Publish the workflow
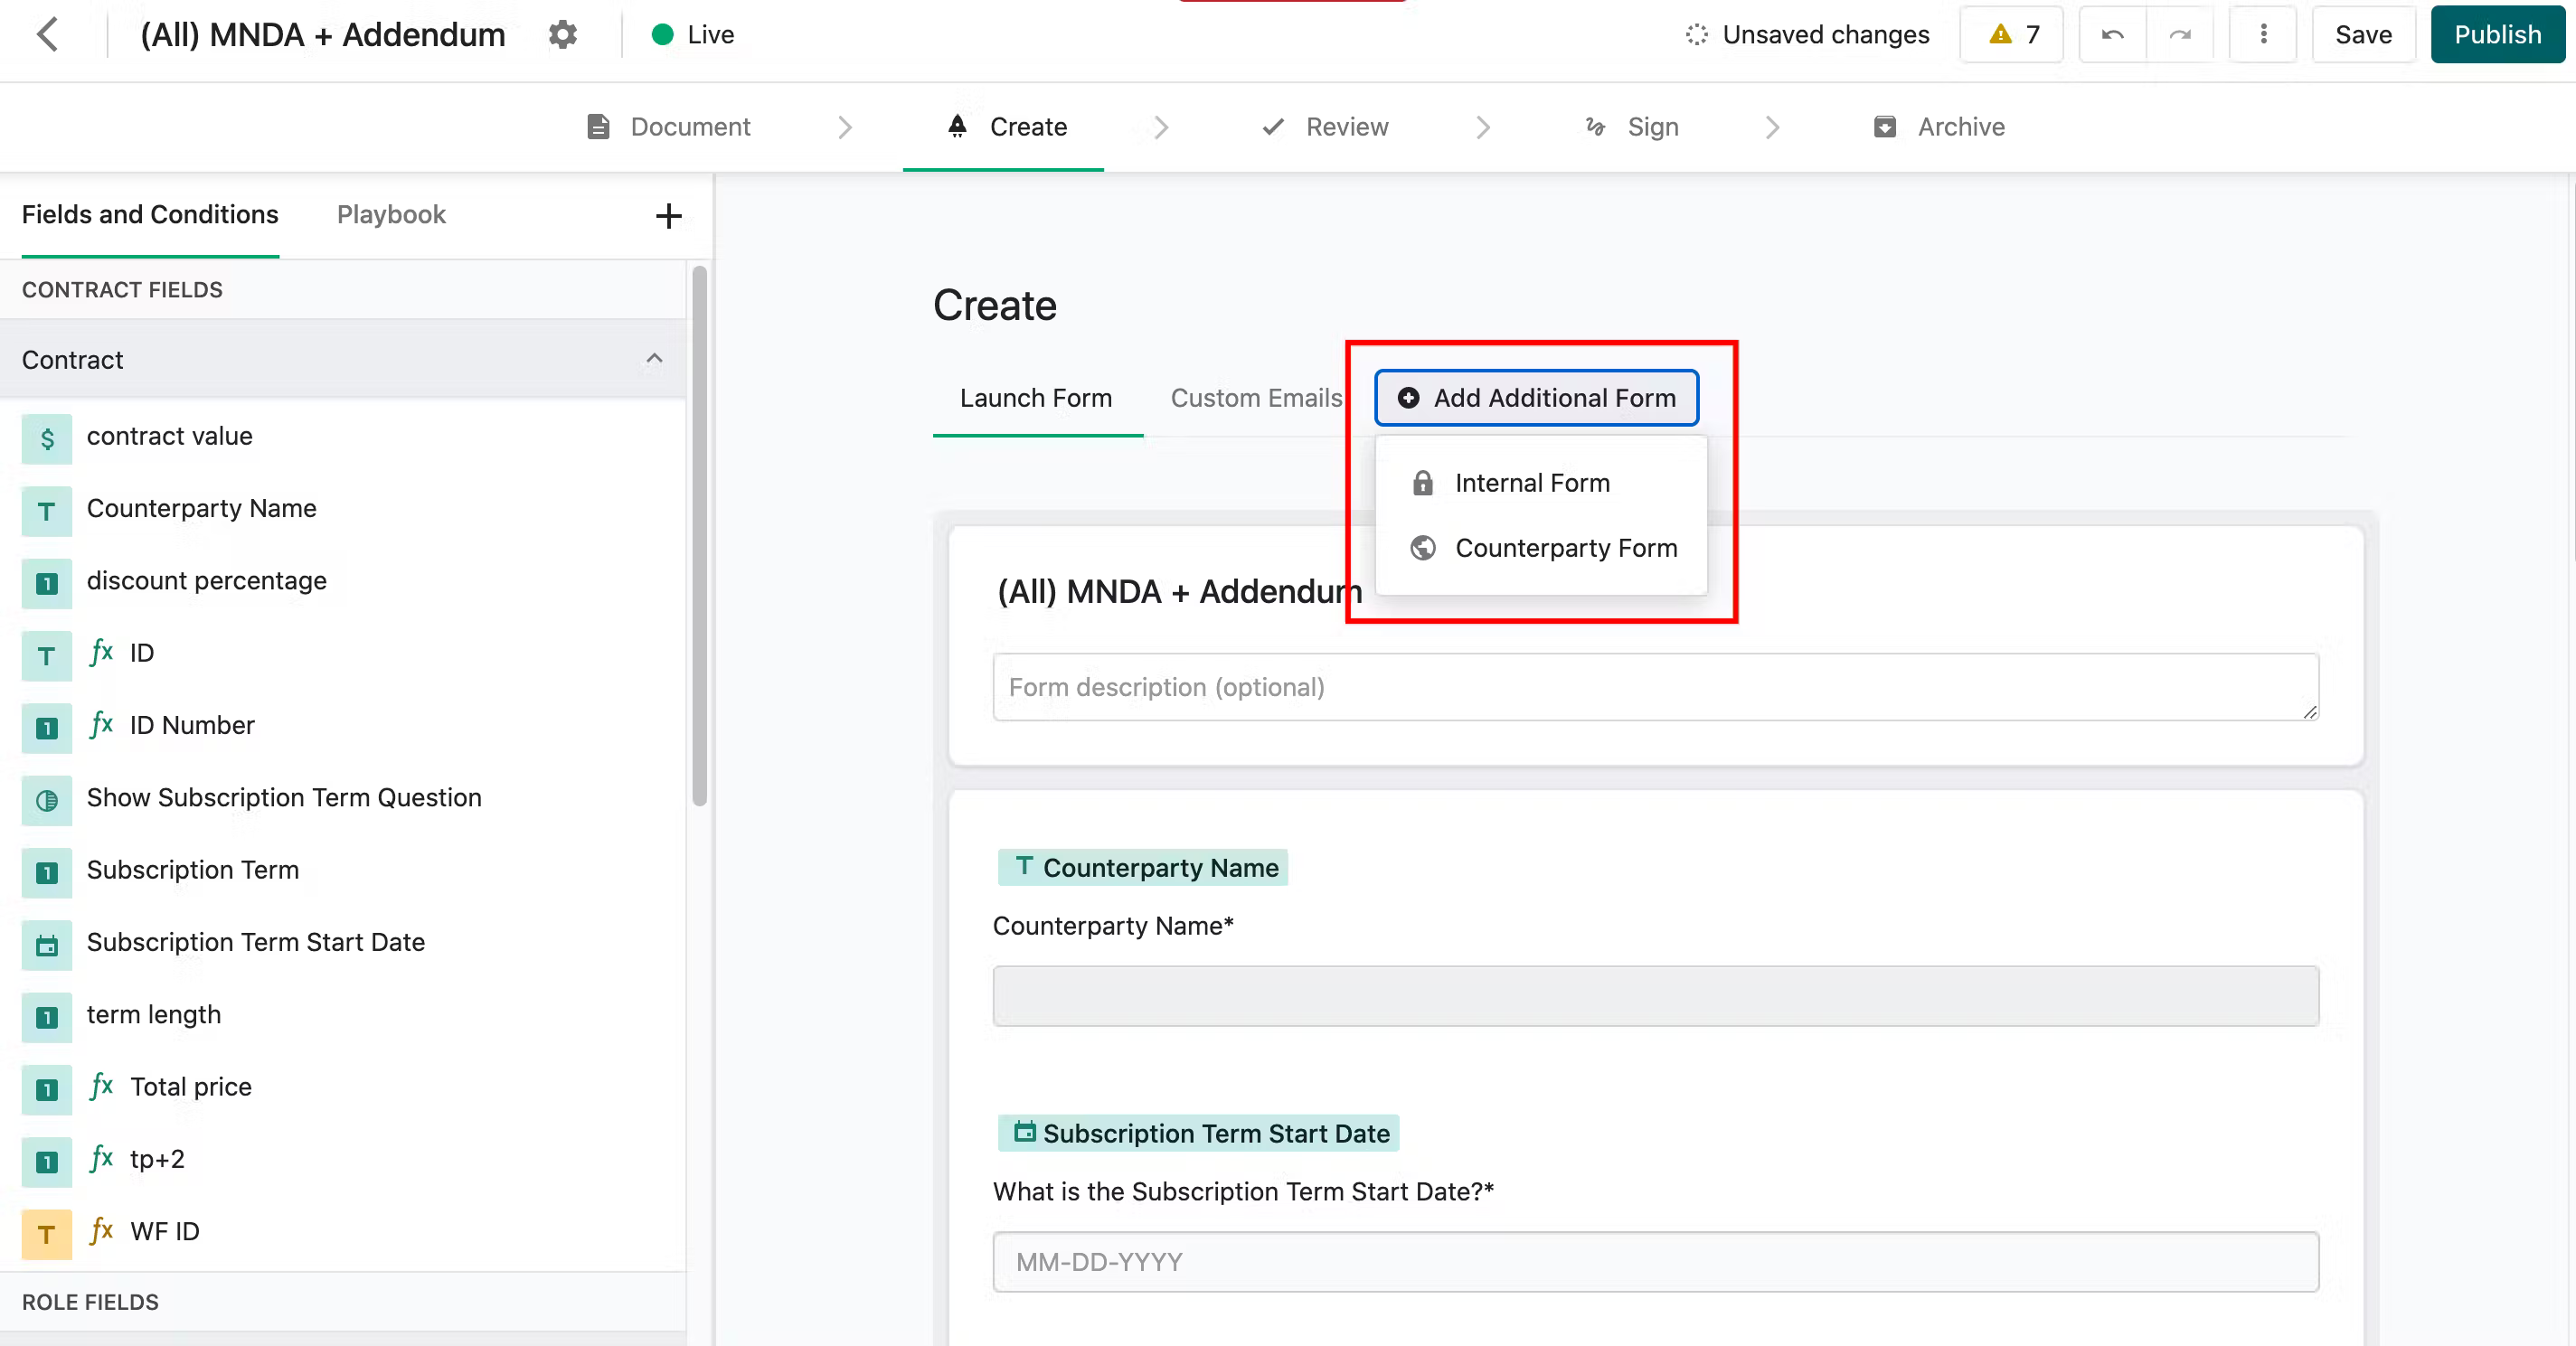Screen dimensions: 2576x1346 coord(2497,33)
